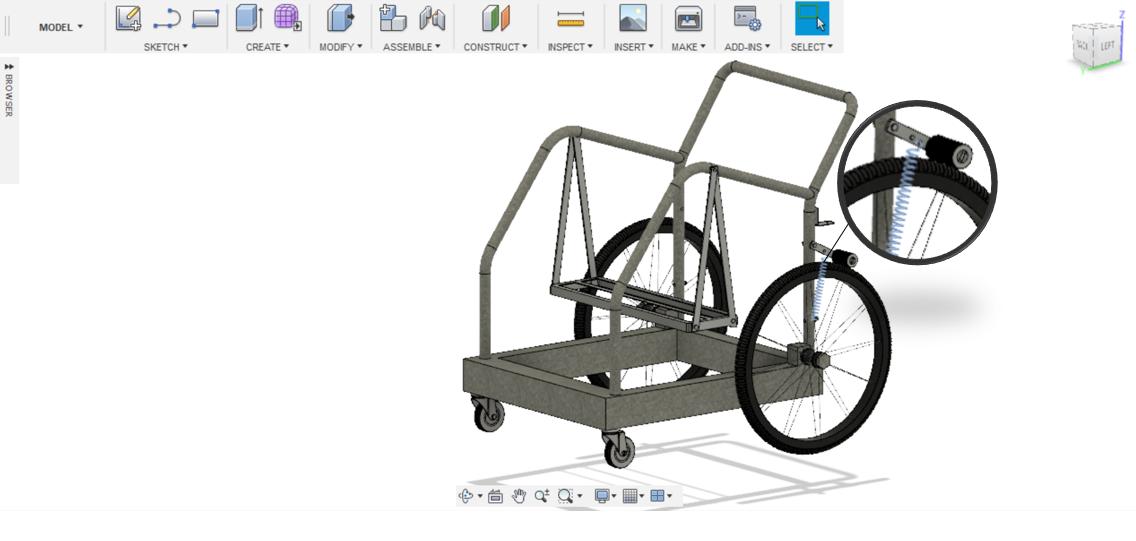Expand the SELECT menu

pos(811,47)
